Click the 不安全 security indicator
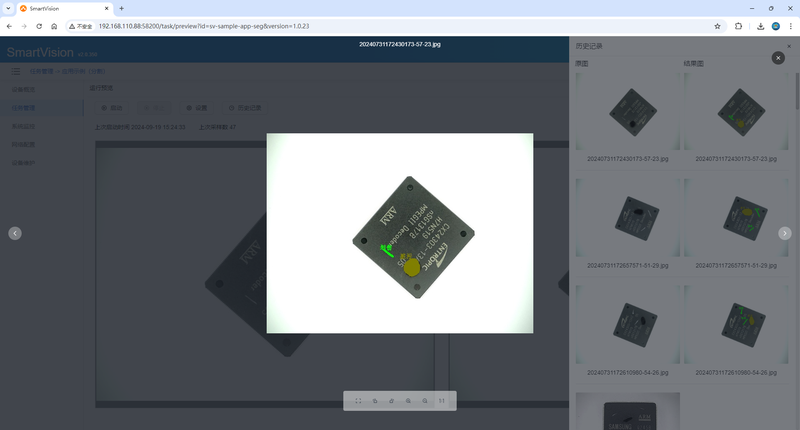Screen dimensions: 800x430 click(81, 26)
